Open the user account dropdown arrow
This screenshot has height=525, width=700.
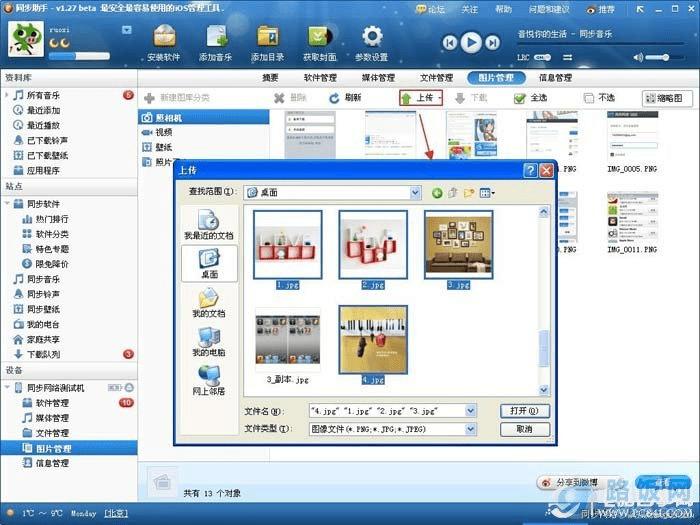click(127, 30)
